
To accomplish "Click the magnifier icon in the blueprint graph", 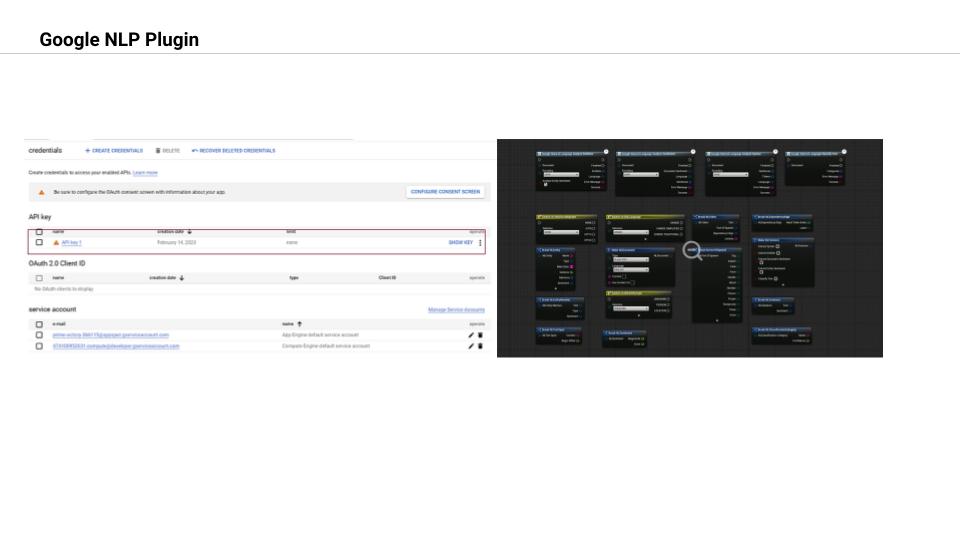I will coord(692,250).
